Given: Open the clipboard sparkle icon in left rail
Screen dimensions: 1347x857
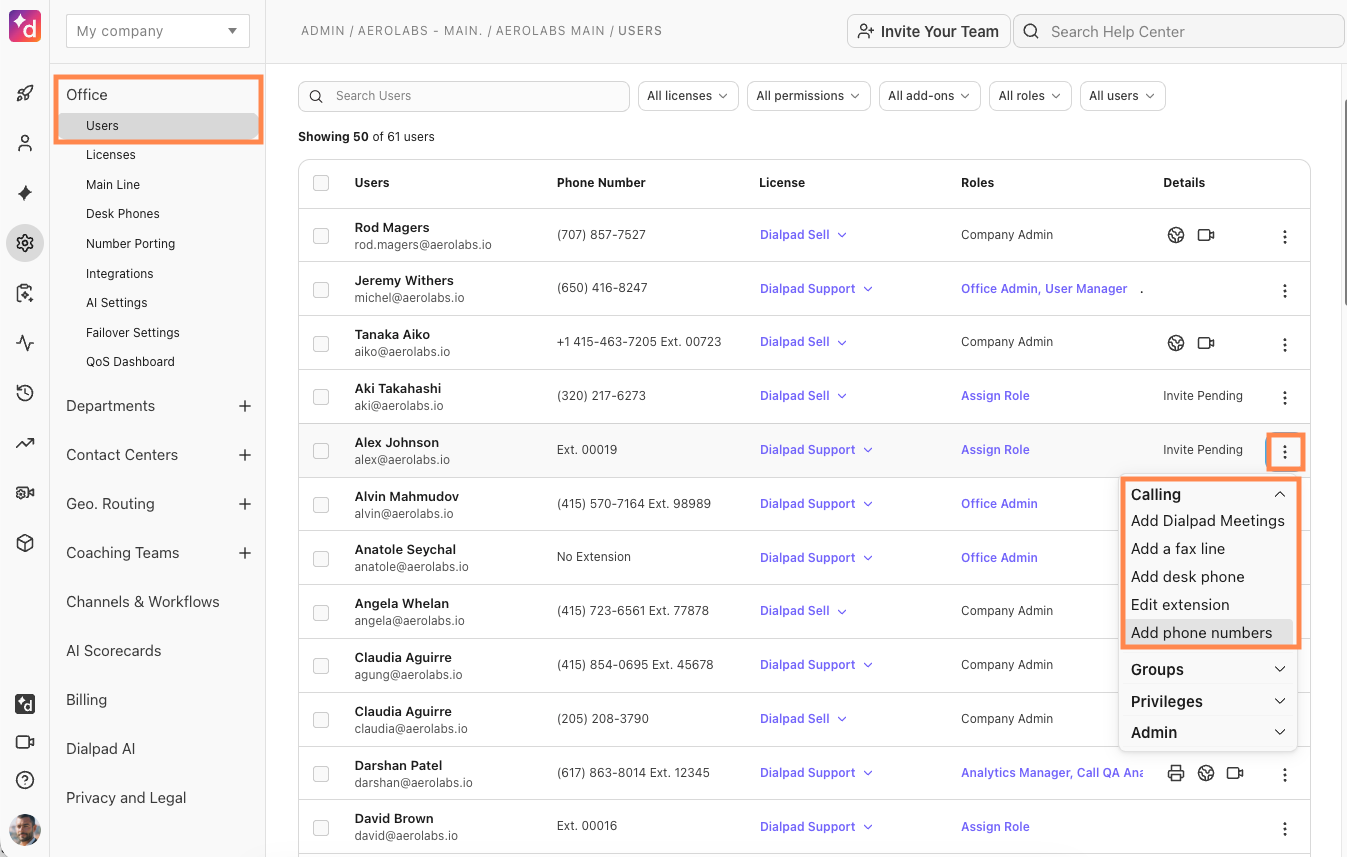Looking at the screenshot, I should (25, 293).
